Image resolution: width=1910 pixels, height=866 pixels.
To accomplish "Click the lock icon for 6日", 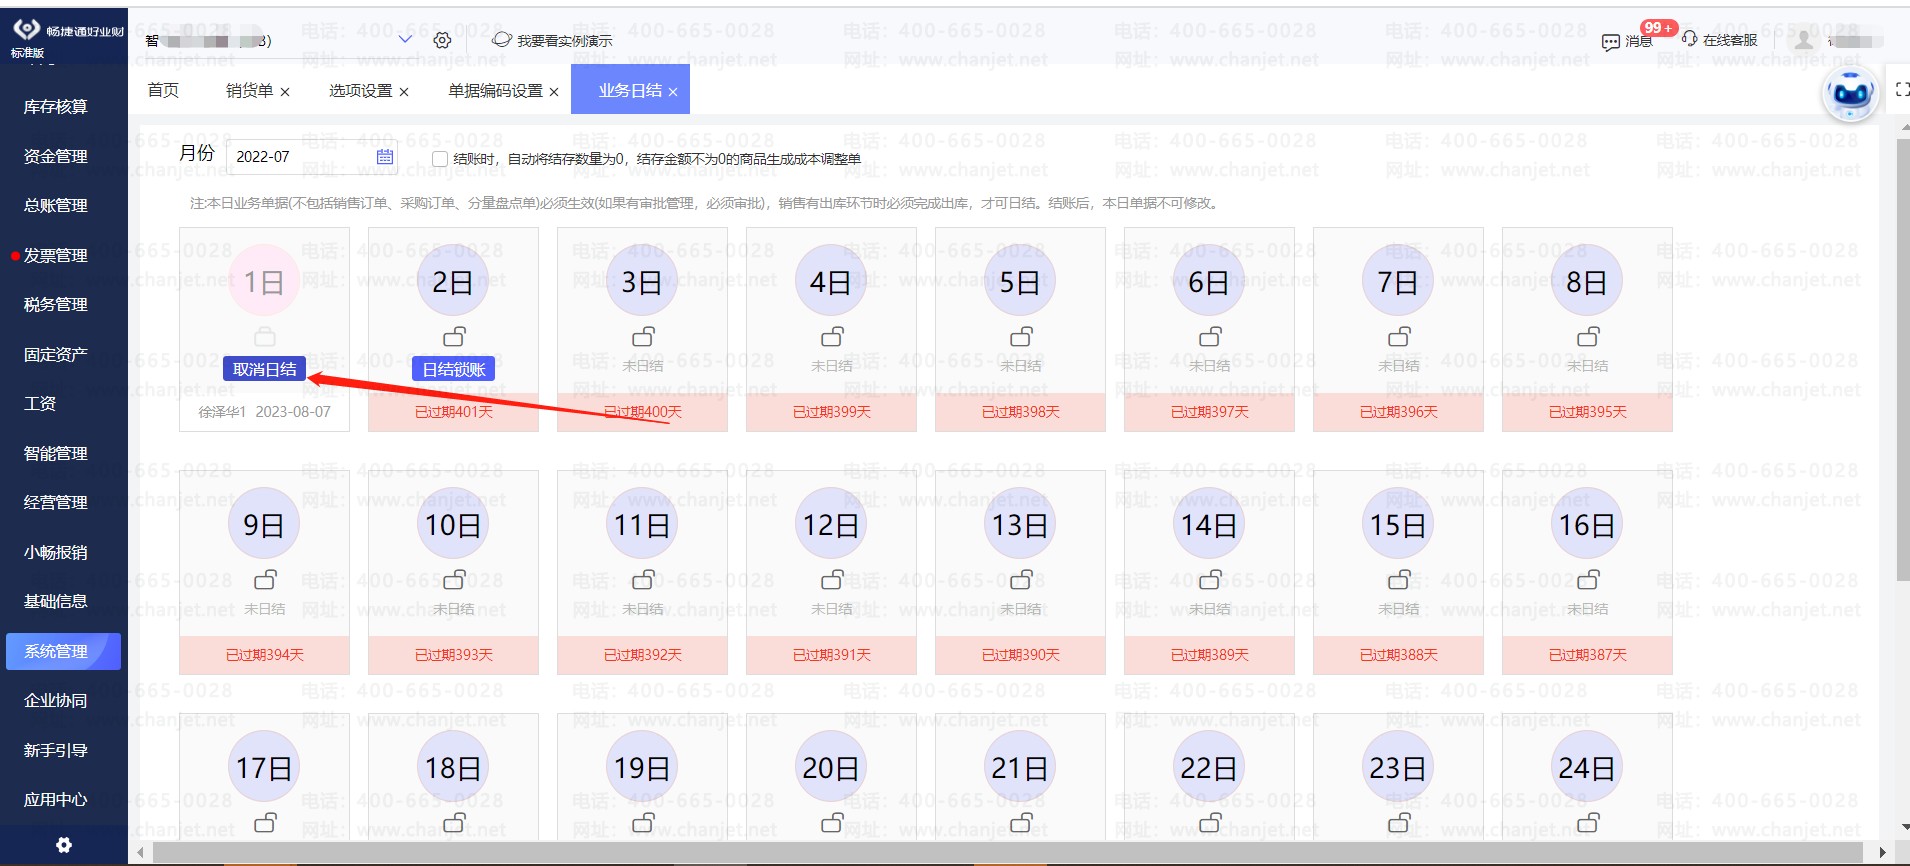I will pos(1210,337).
